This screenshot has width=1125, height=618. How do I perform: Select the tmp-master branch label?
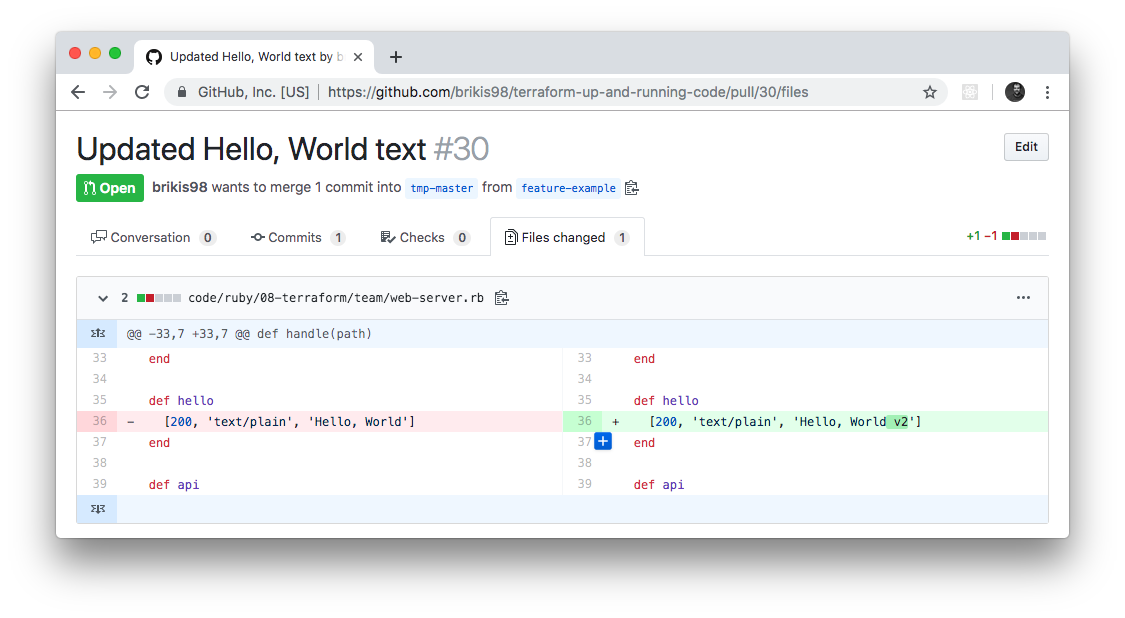tap(441, 188)
